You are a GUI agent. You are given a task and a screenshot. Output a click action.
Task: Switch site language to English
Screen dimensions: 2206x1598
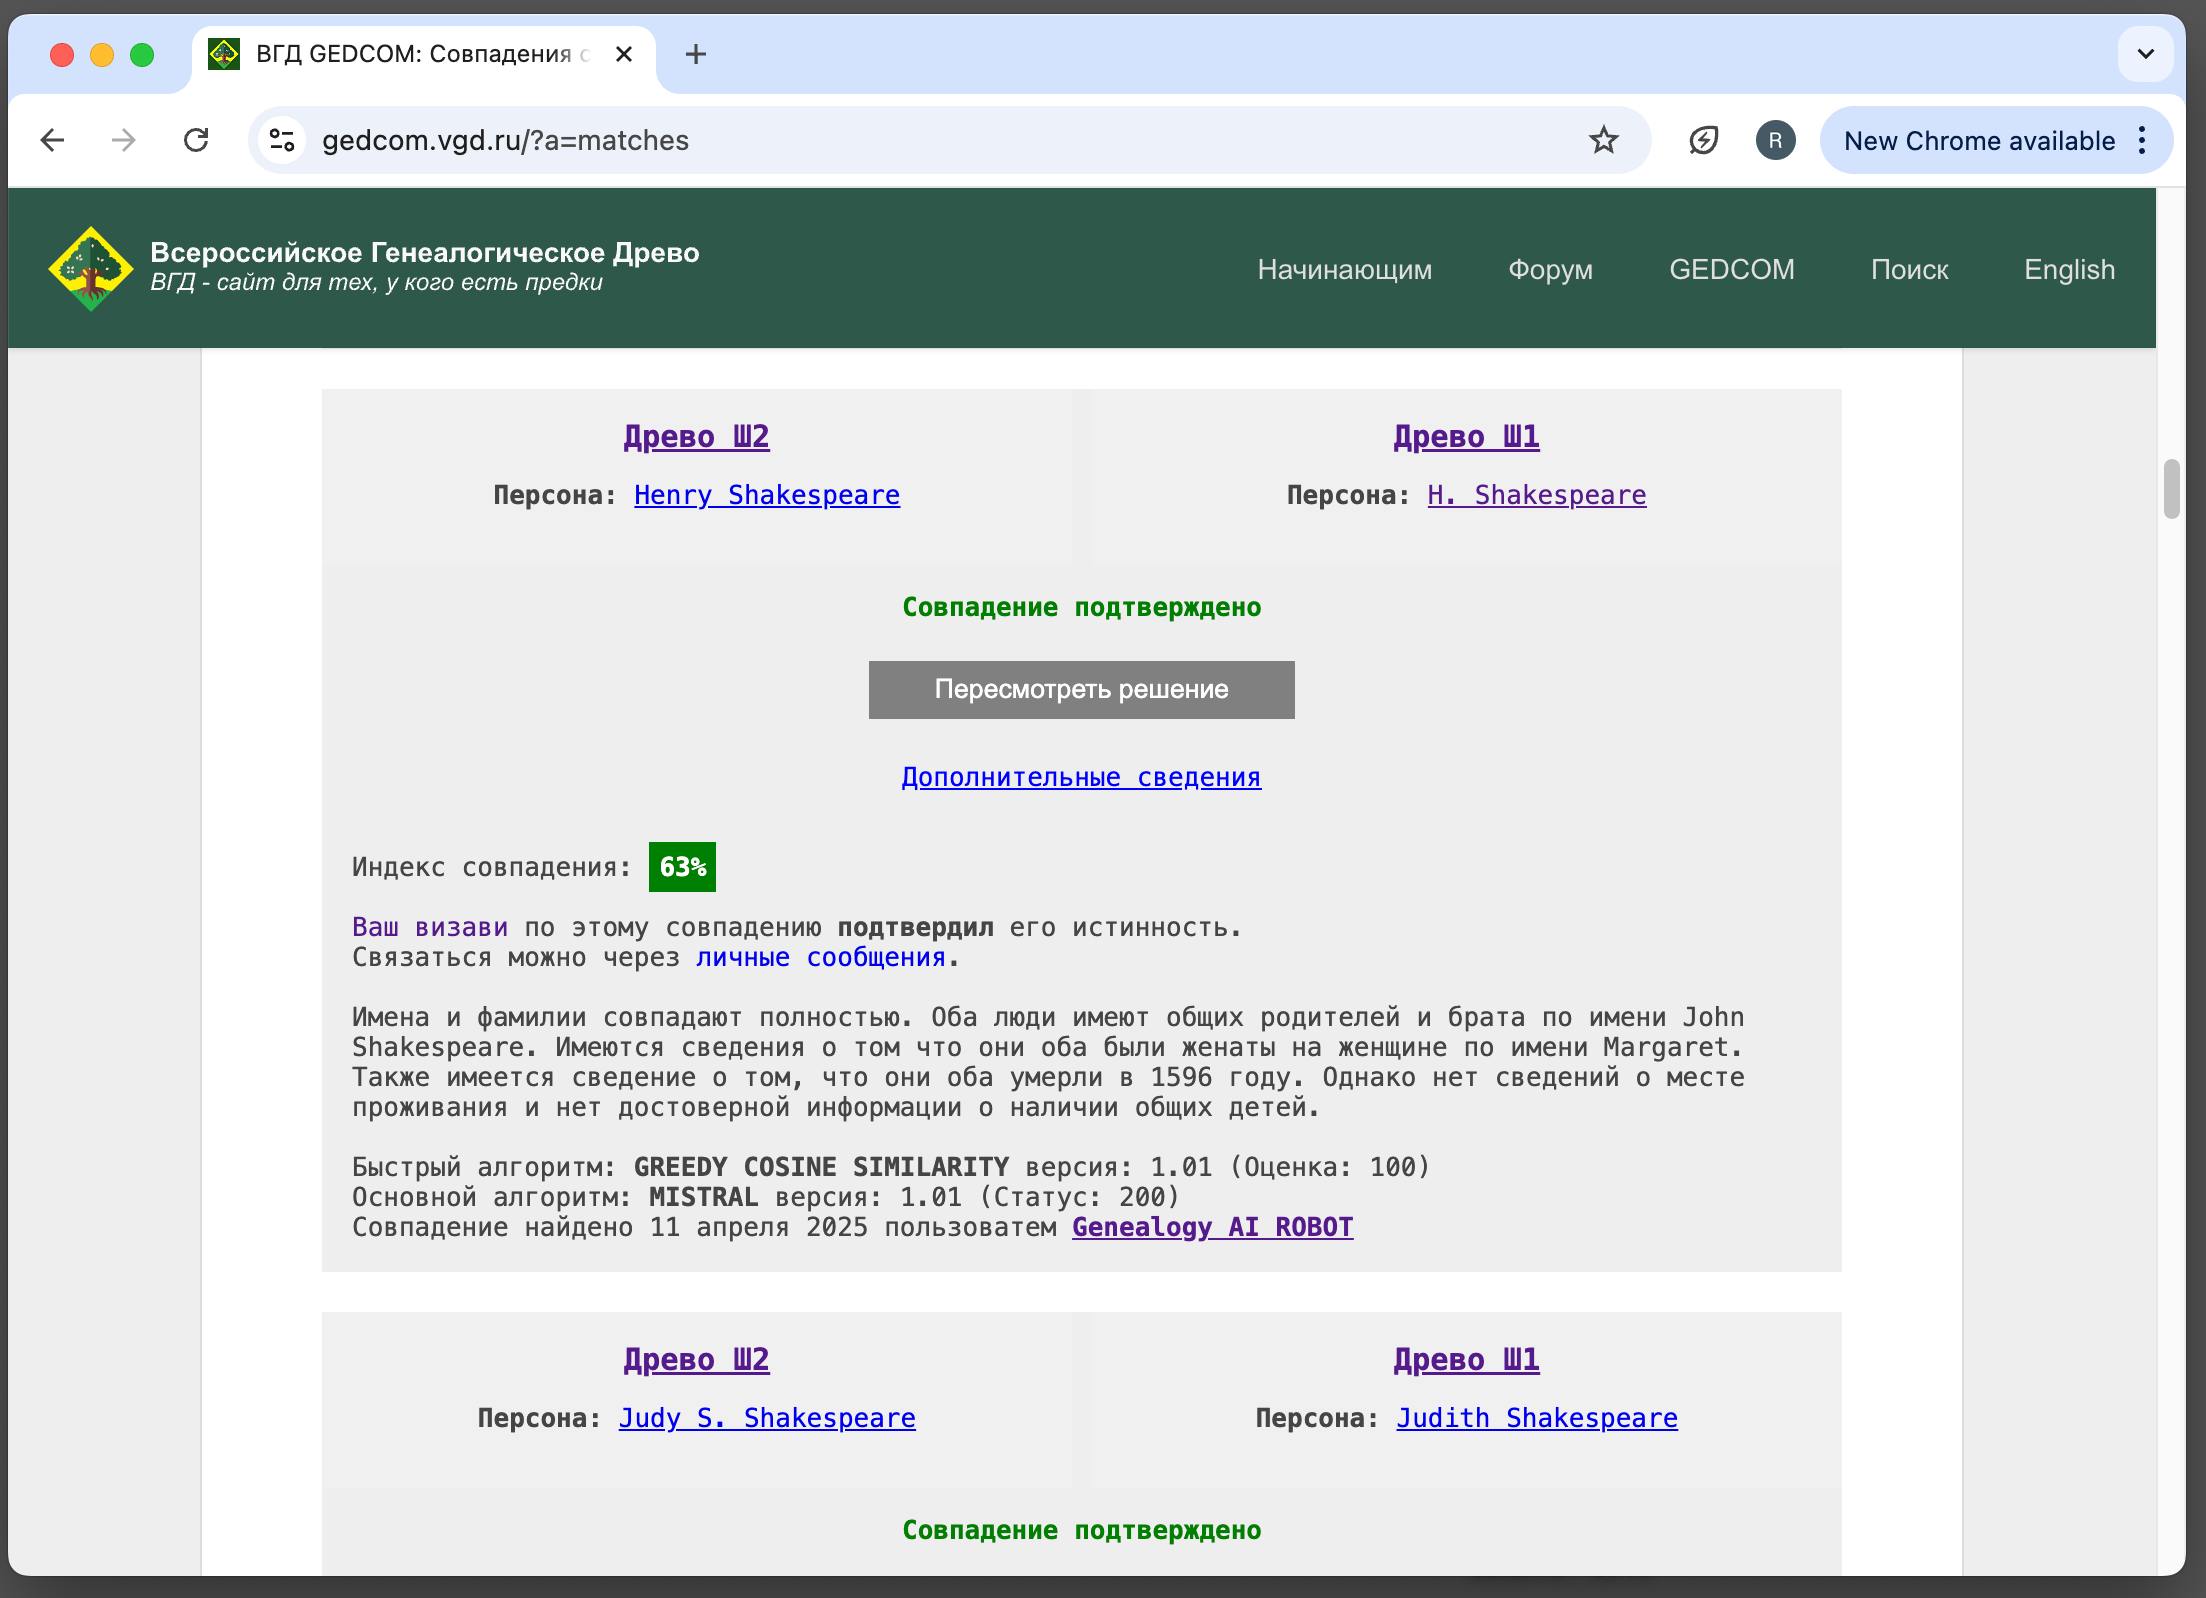(x=2069, y=269)
